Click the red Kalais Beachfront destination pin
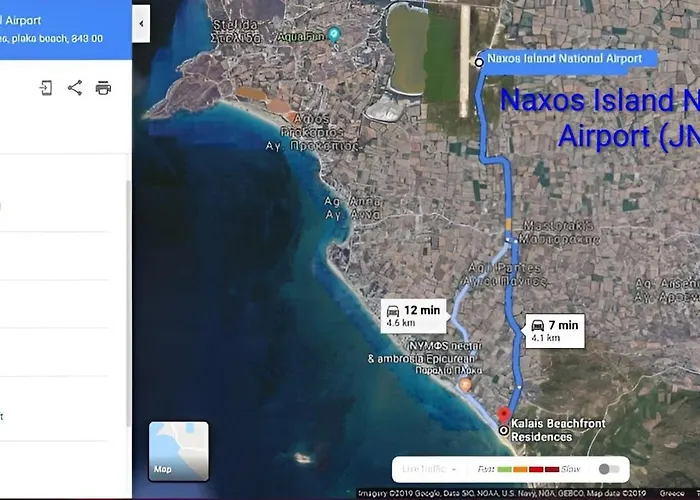700x500 pixels. tap(504, 415)
